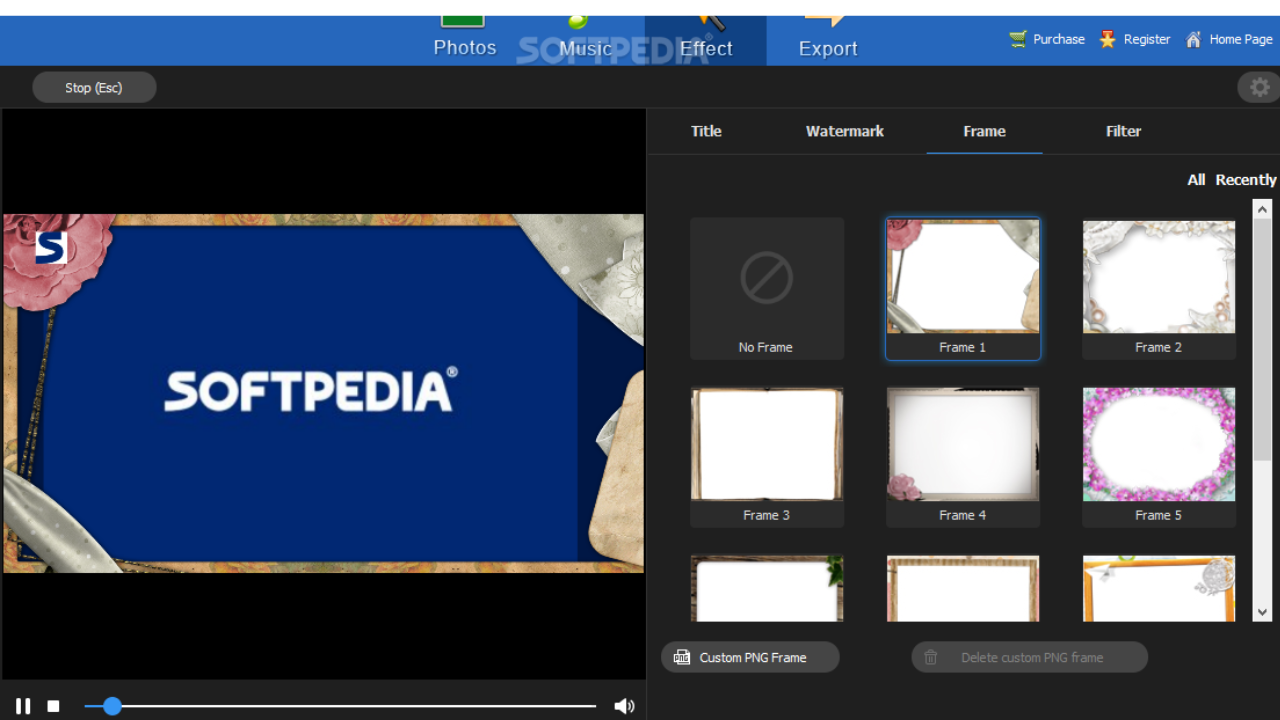Show Recently used frames
The image size is (1280, 720).
[1245, 180]
